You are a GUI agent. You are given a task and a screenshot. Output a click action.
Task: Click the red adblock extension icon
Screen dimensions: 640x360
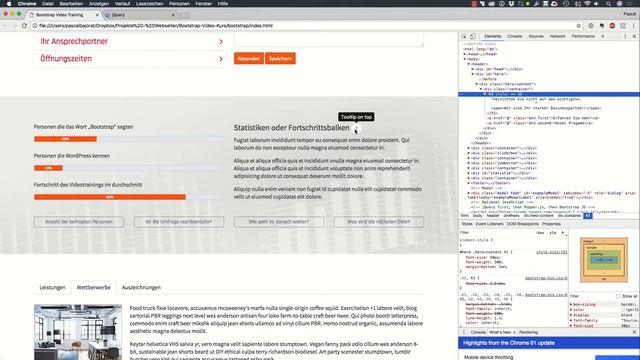coord(612,25)
